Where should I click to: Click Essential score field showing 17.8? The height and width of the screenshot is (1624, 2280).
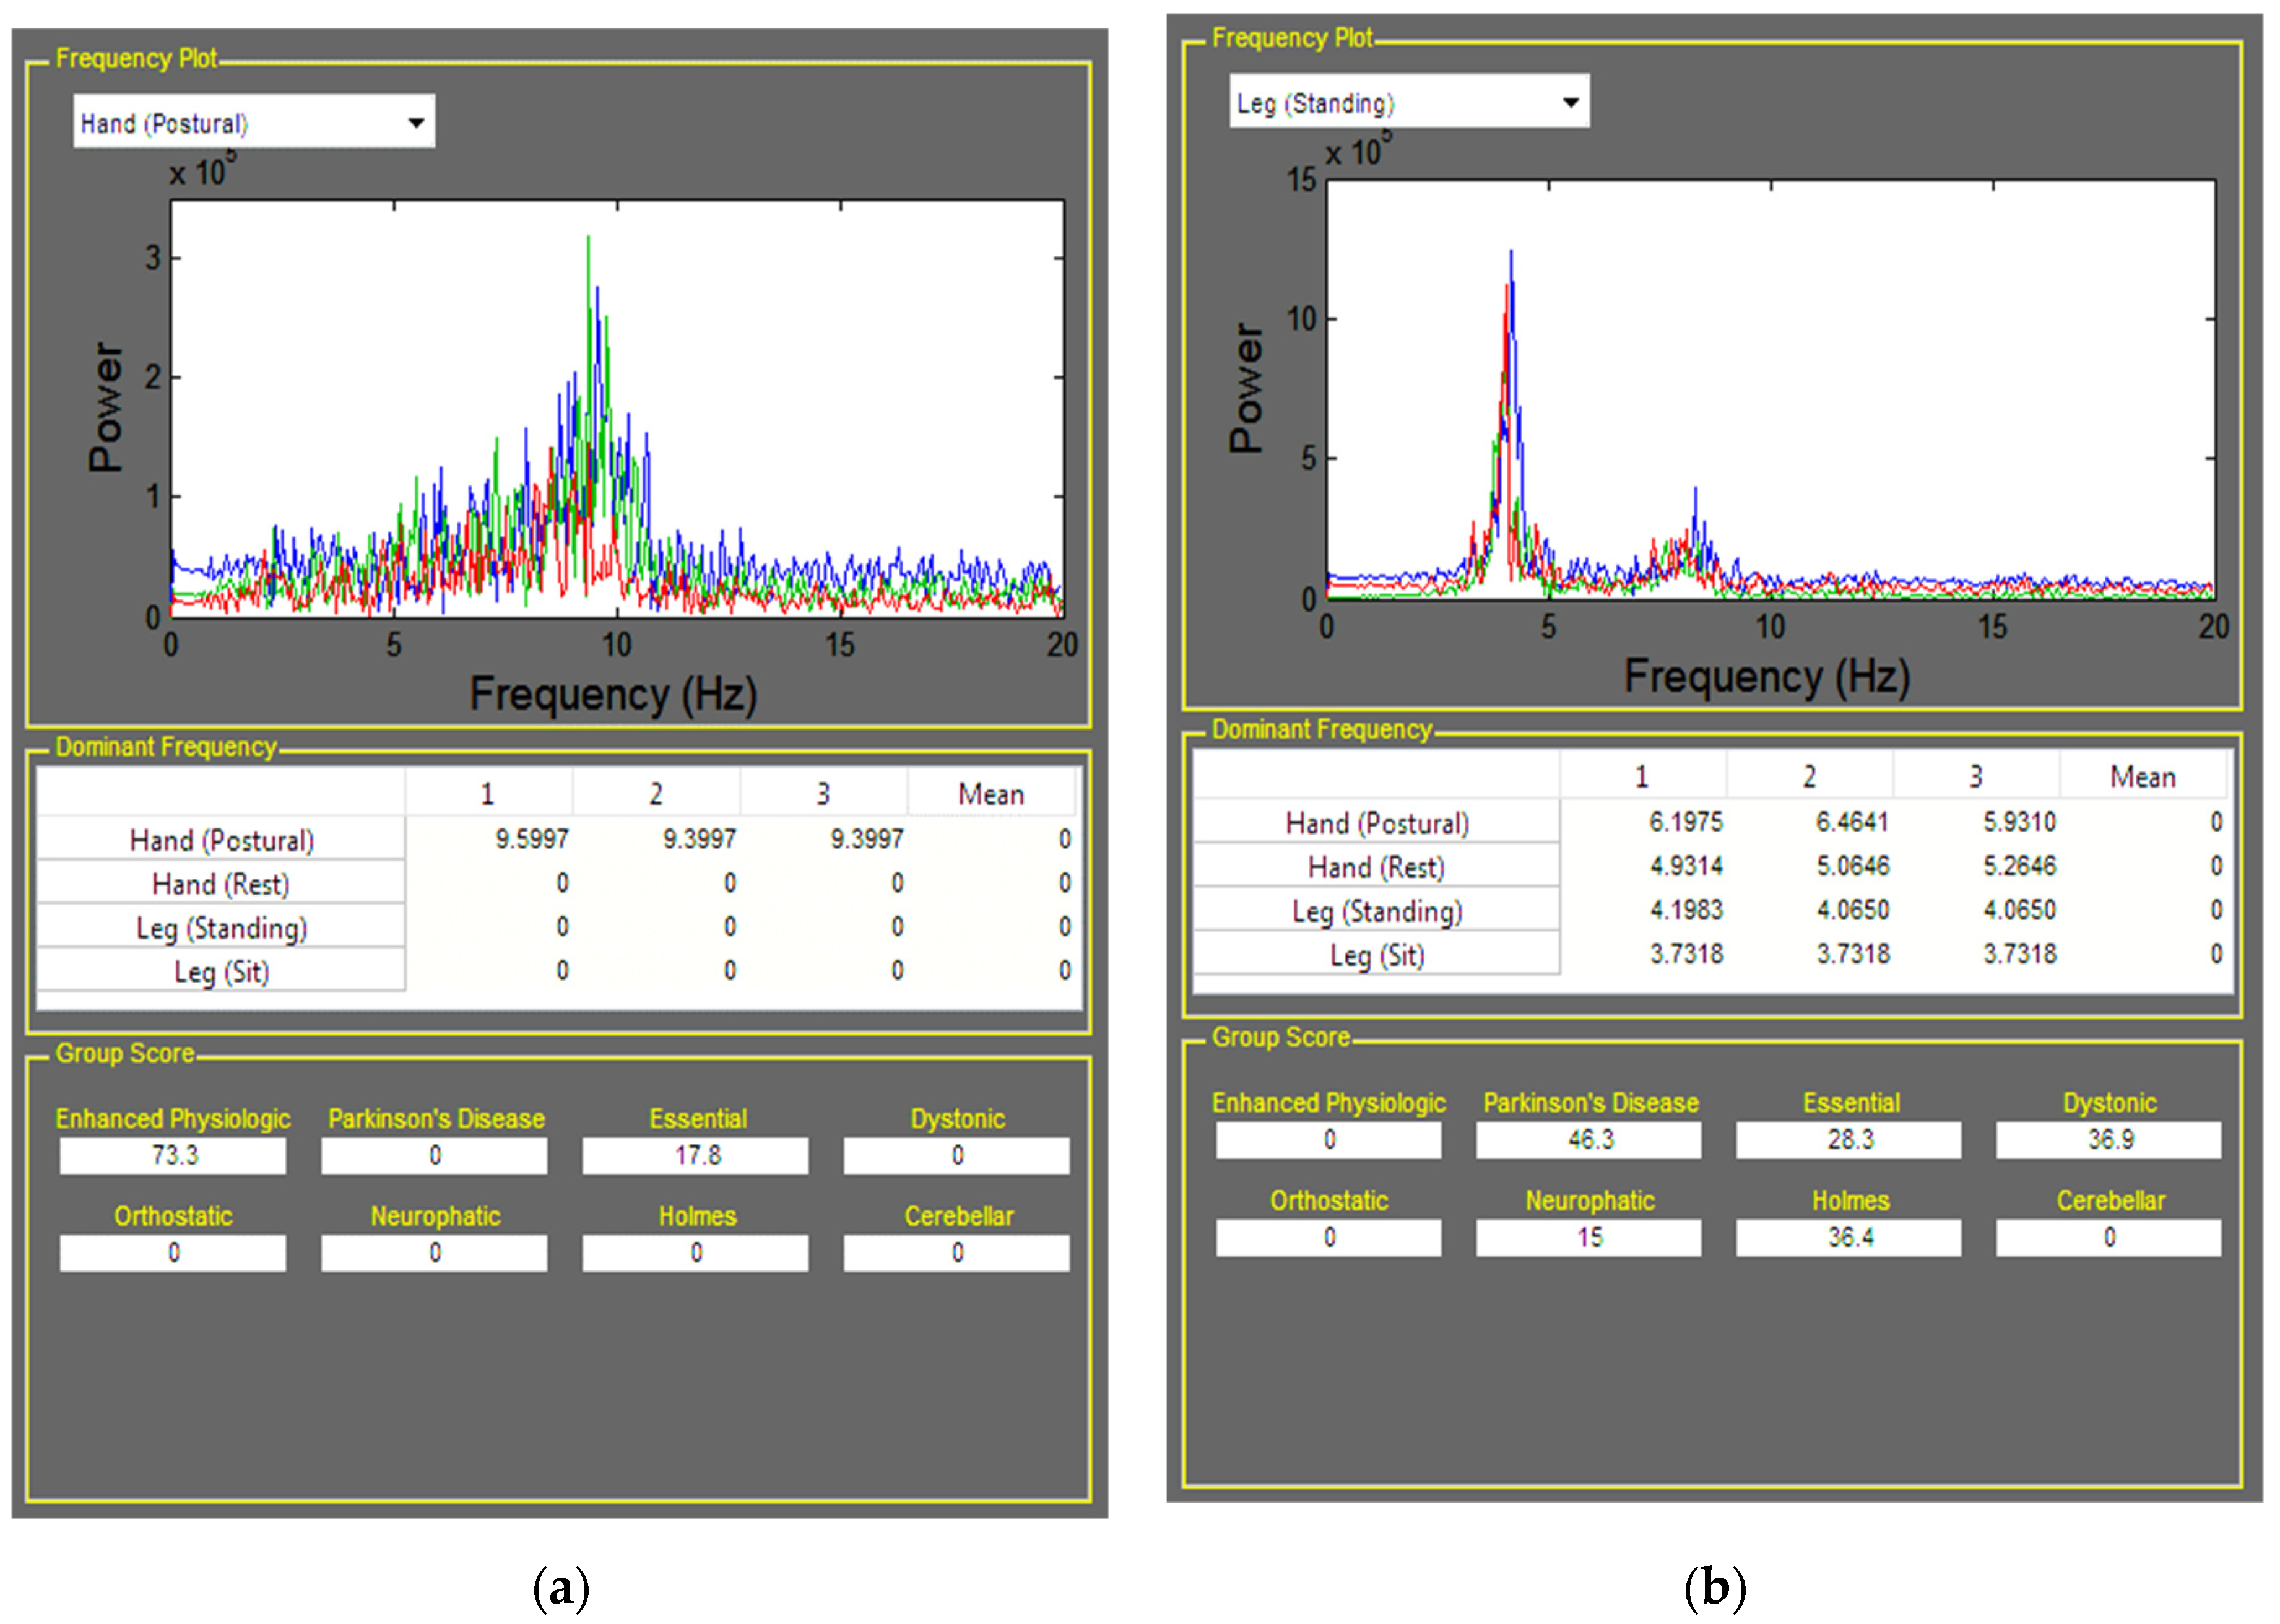(x=696, y=1155)
